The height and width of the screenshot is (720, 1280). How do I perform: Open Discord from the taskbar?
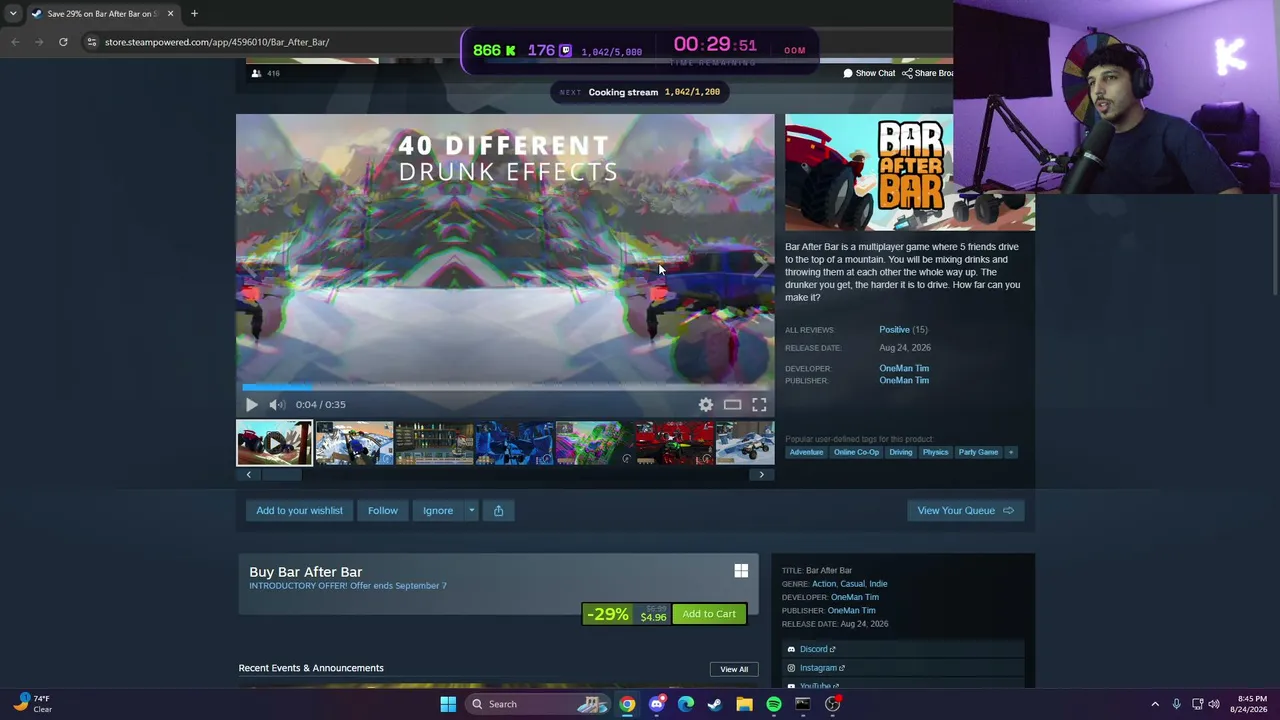pos(656,704)
